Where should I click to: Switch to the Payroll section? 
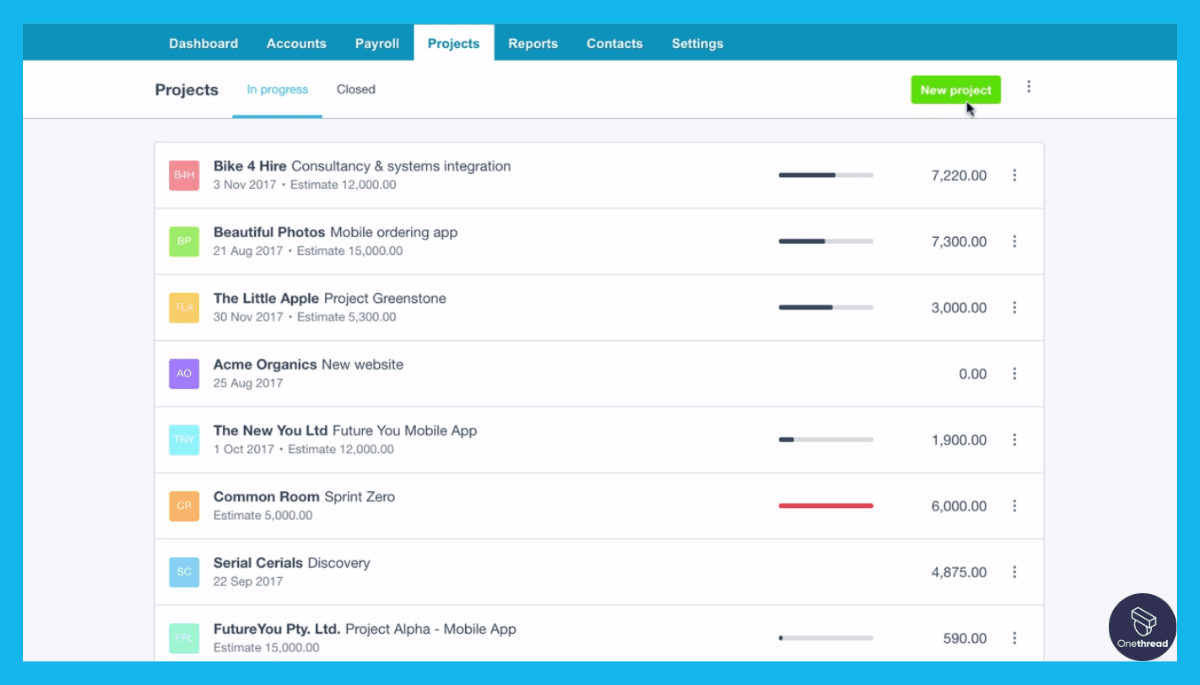click(376, 43)
